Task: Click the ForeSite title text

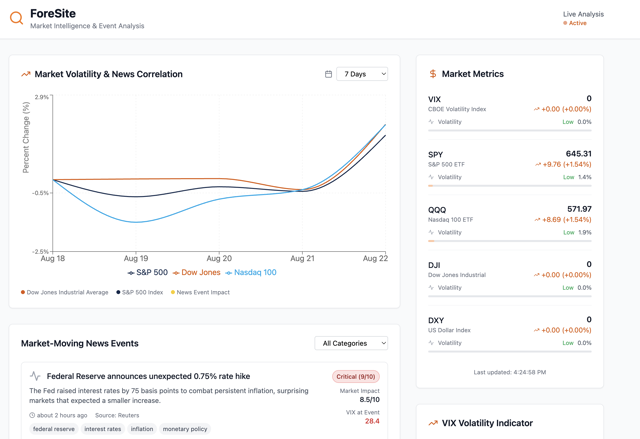Action: pyautogui.click(x=53, y=13)
